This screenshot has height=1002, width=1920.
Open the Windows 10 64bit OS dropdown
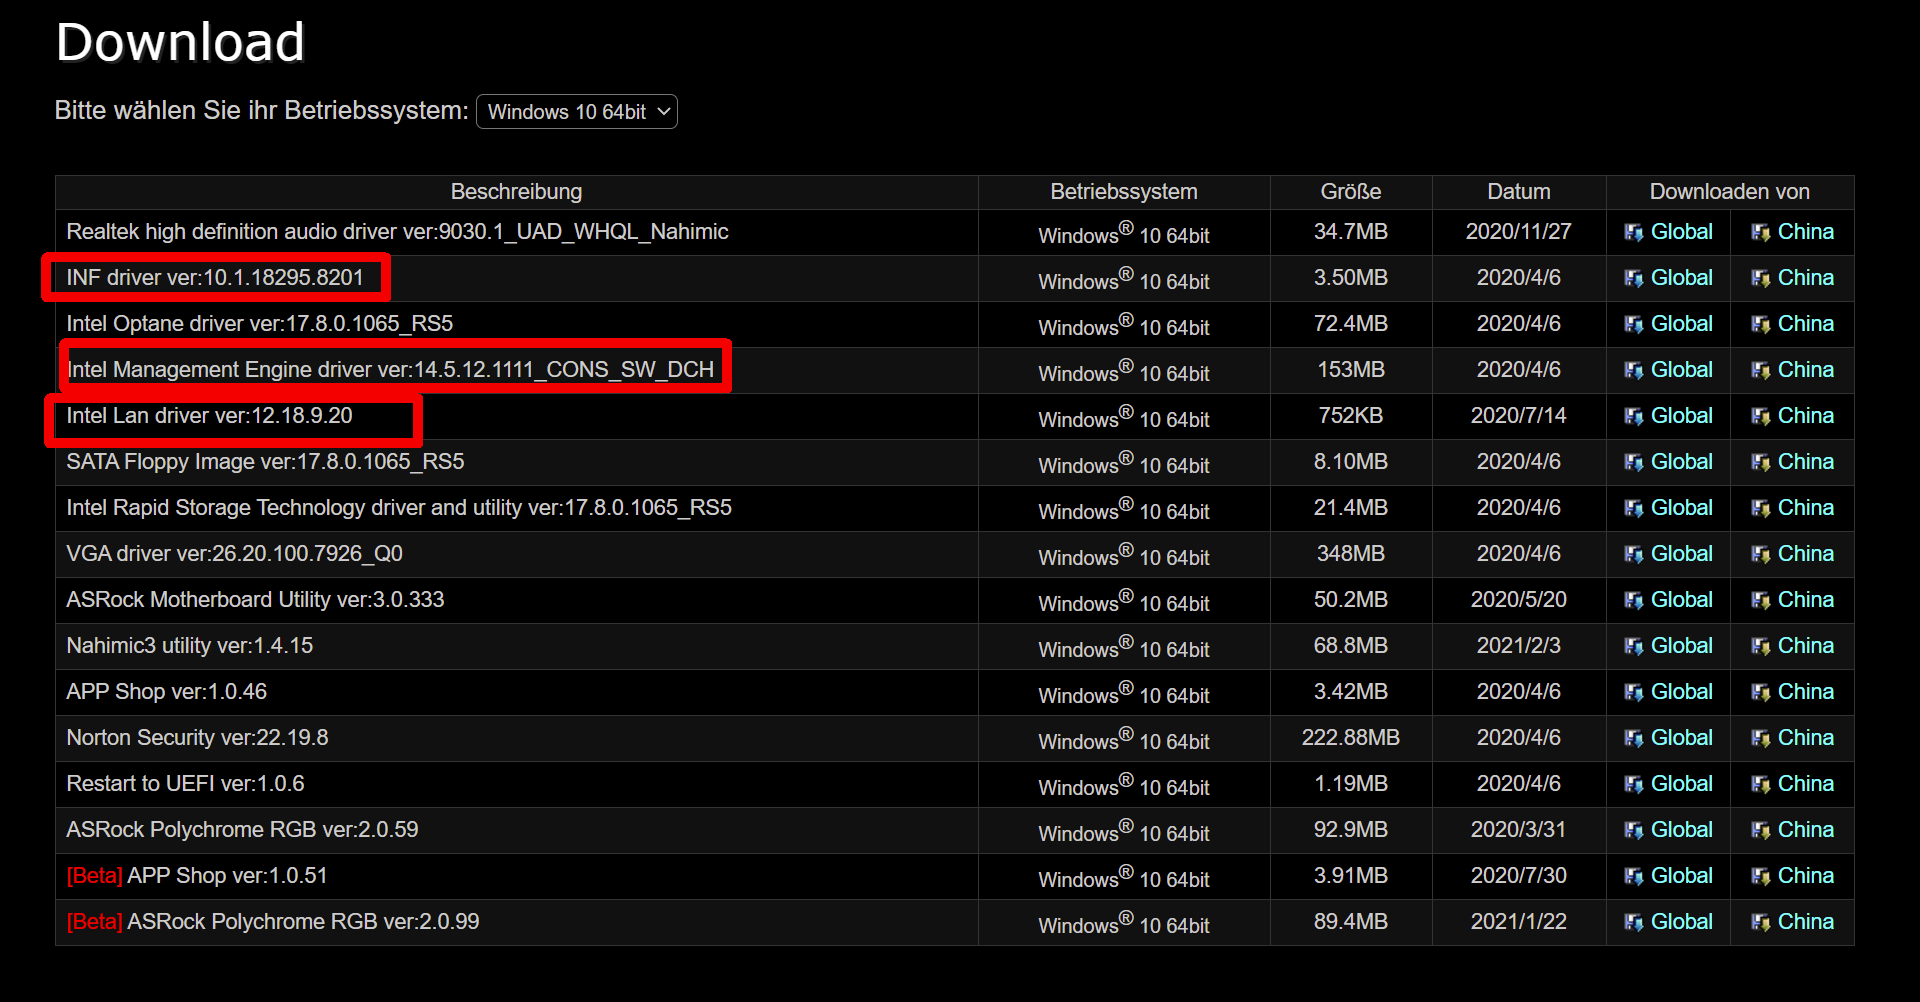[577, 112]
